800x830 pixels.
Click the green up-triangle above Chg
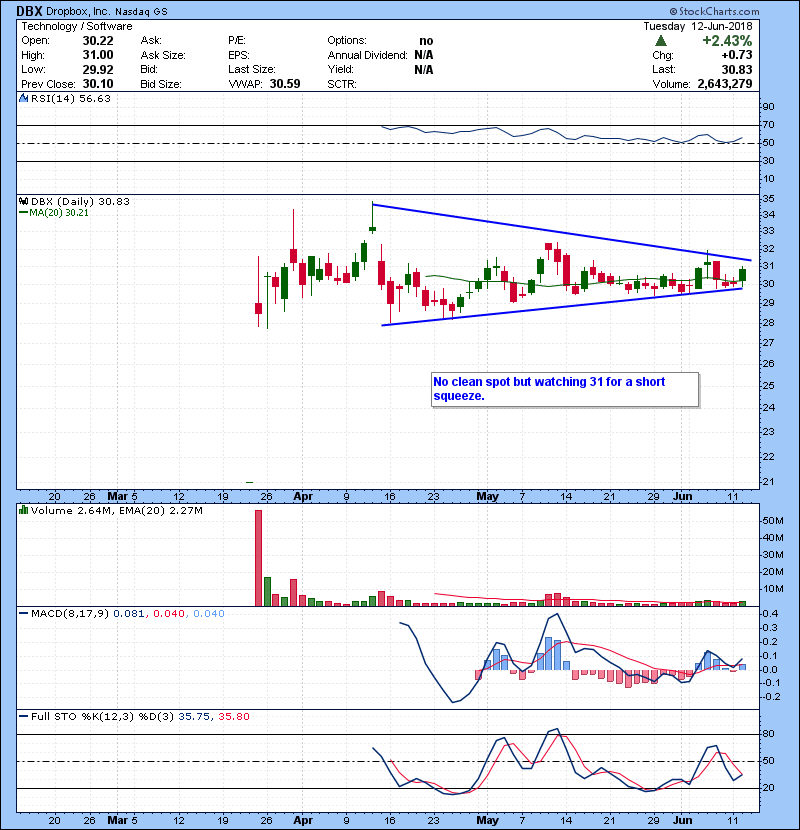pyautogui.click(x=661, y=41)
